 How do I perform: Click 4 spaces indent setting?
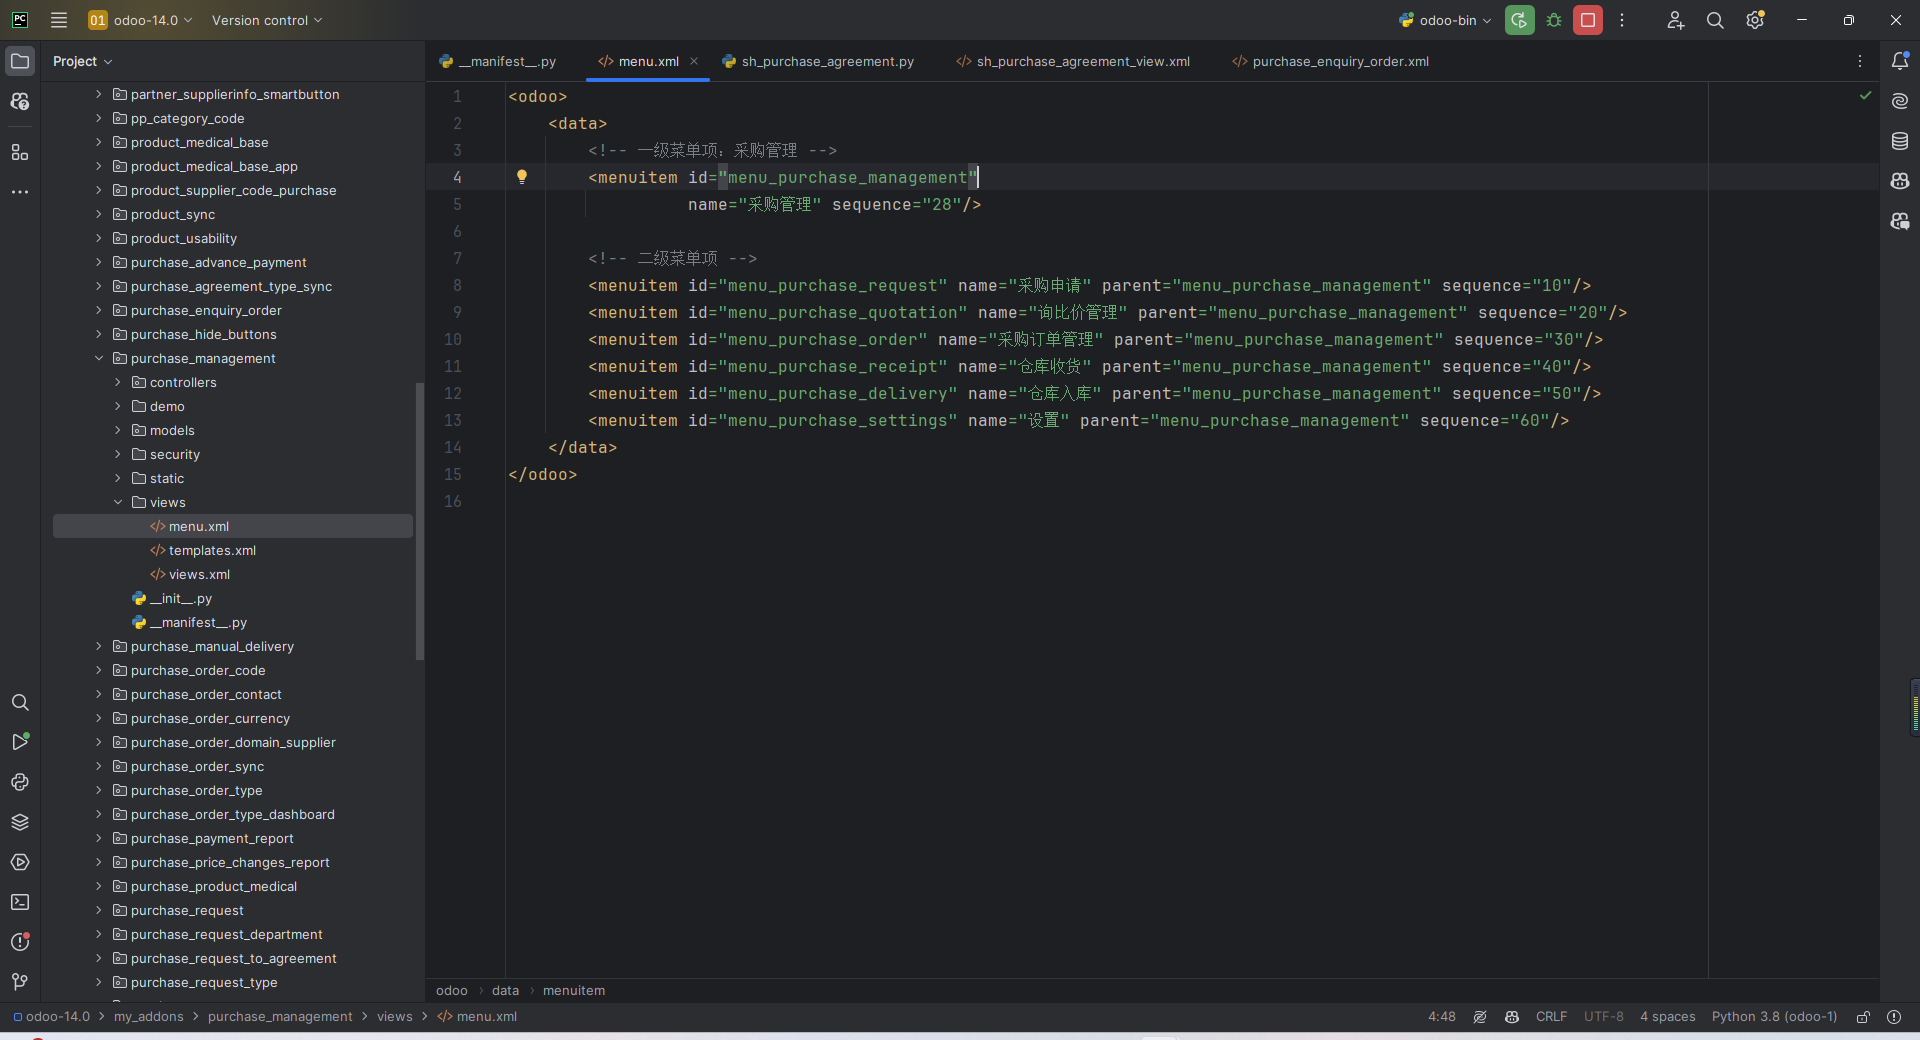[1667, 1017]
